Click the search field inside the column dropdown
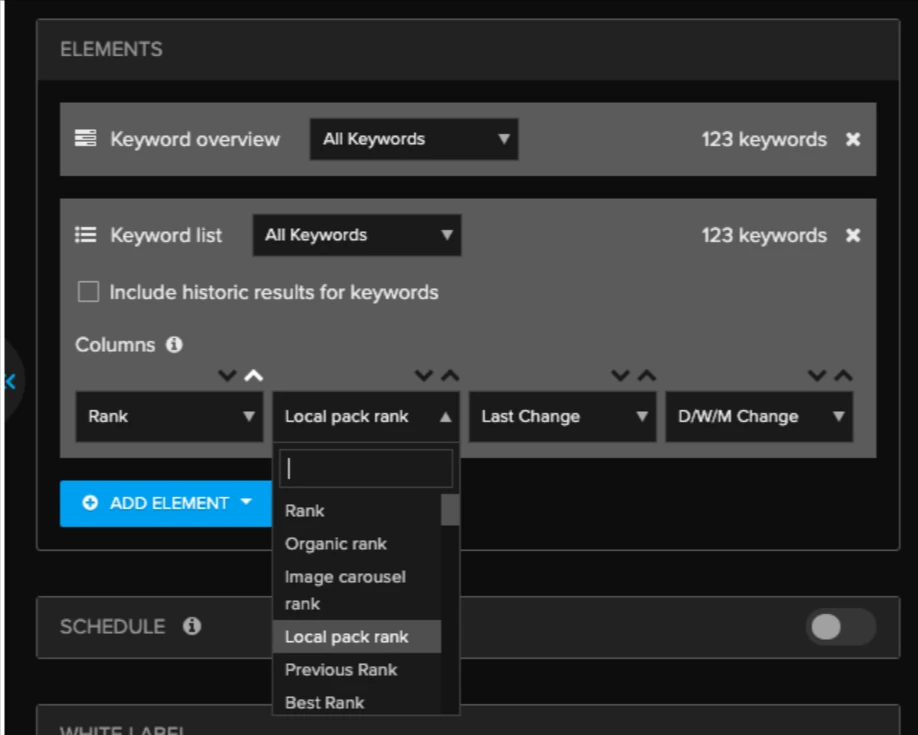This screenshot has height=735, width=918. pos(365,467)
